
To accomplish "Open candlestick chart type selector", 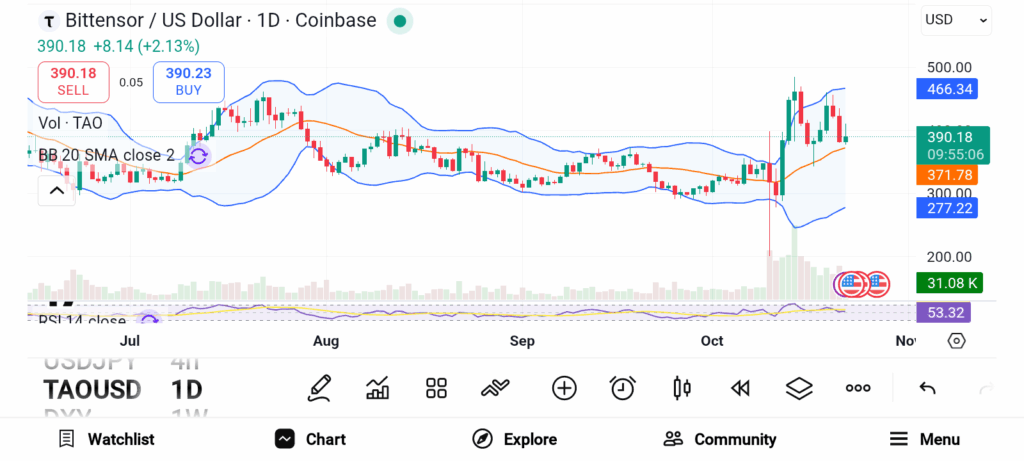I will click(x=682, y=388).
